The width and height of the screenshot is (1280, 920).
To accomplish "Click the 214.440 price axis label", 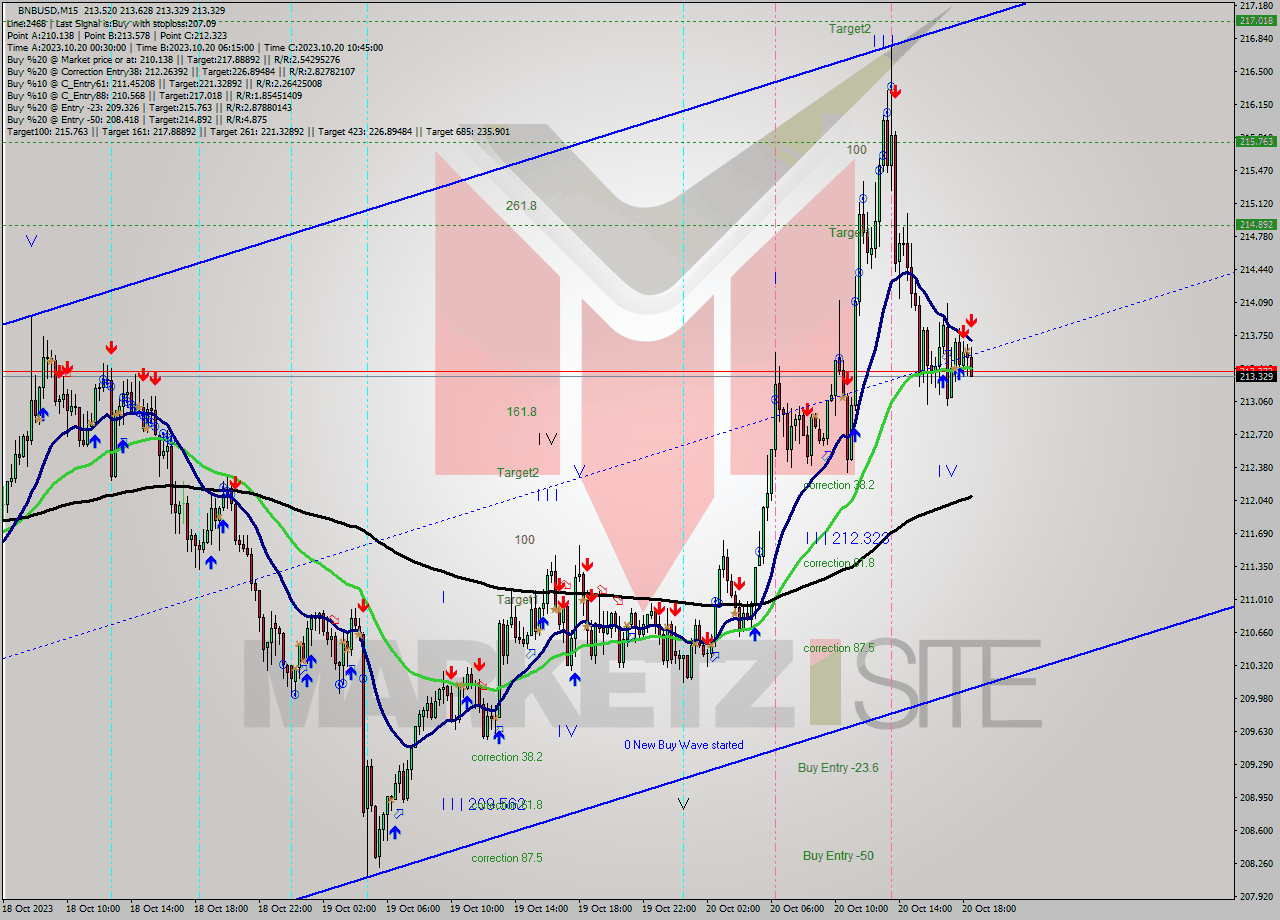I will (1255, 270).
